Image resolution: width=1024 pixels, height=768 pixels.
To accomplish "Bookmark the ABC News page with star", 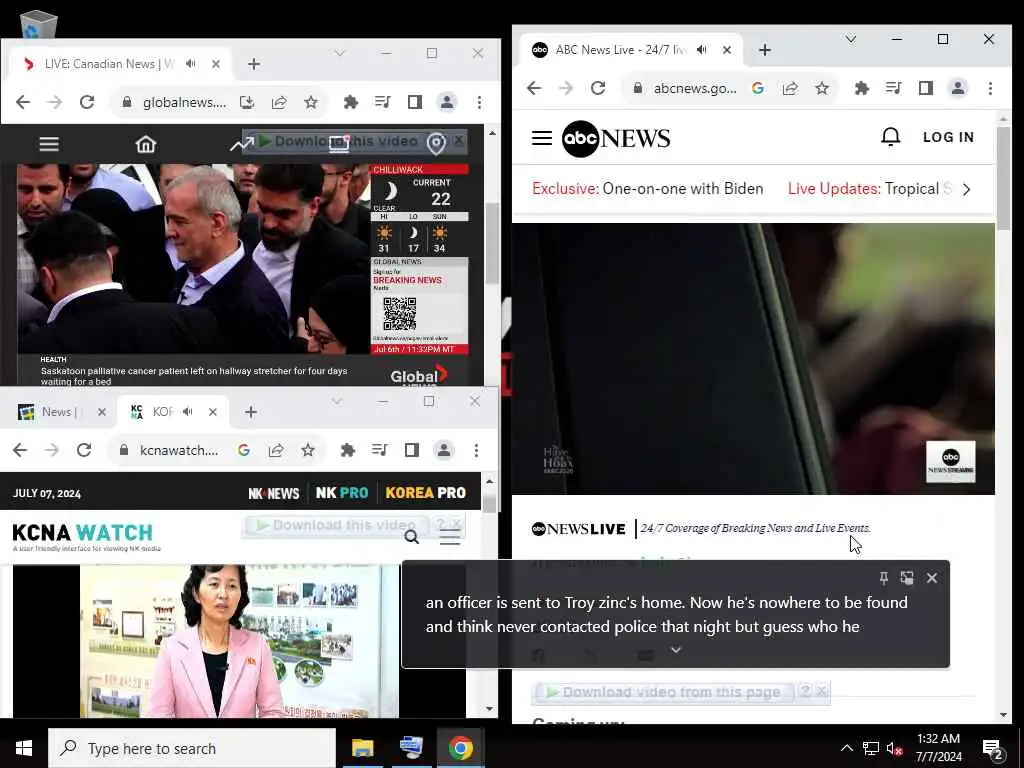I will (822, 88).
